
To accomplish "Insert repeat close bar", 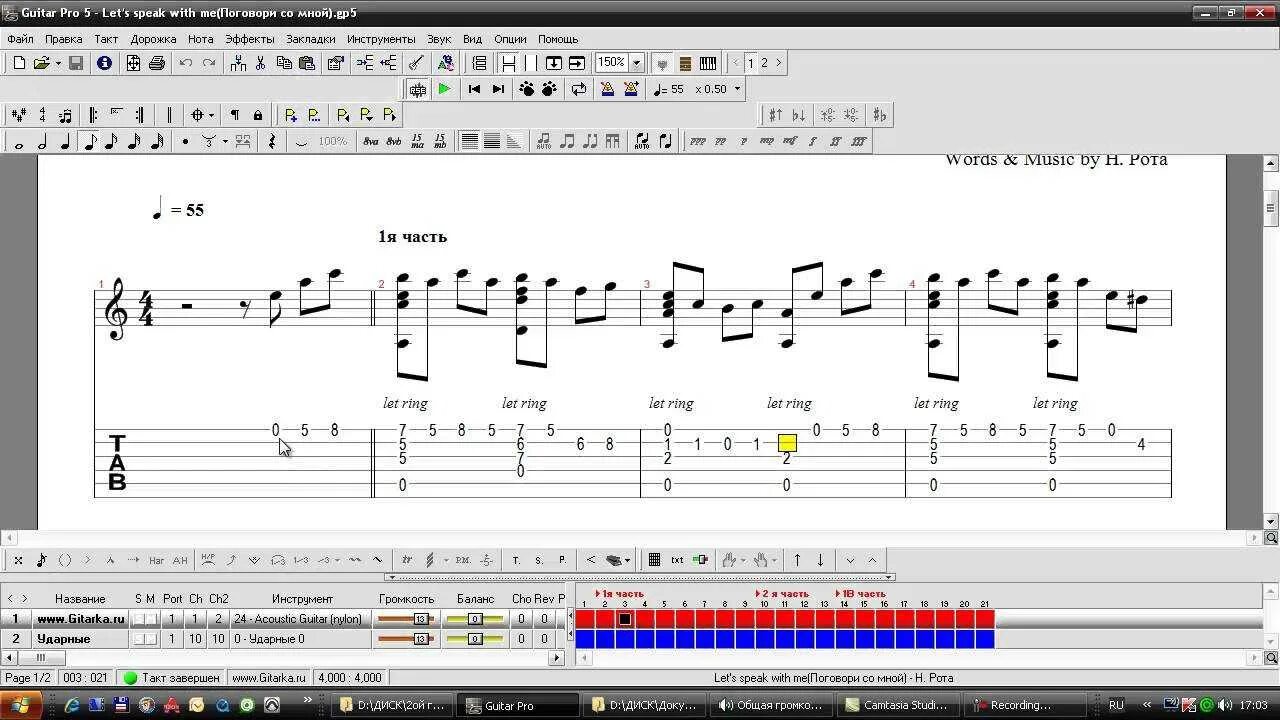I will click(140, 115).
